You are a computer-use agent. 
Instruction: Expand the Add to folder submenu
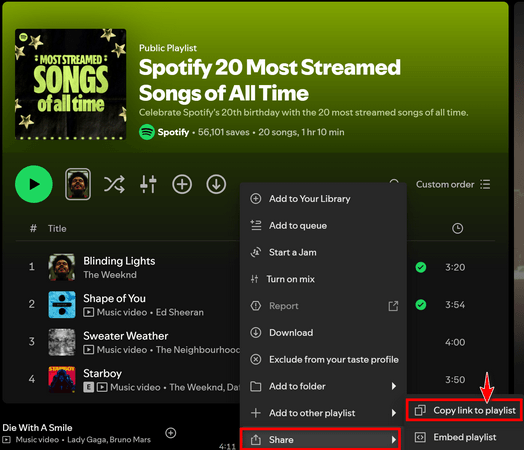[x=323, y=386]
